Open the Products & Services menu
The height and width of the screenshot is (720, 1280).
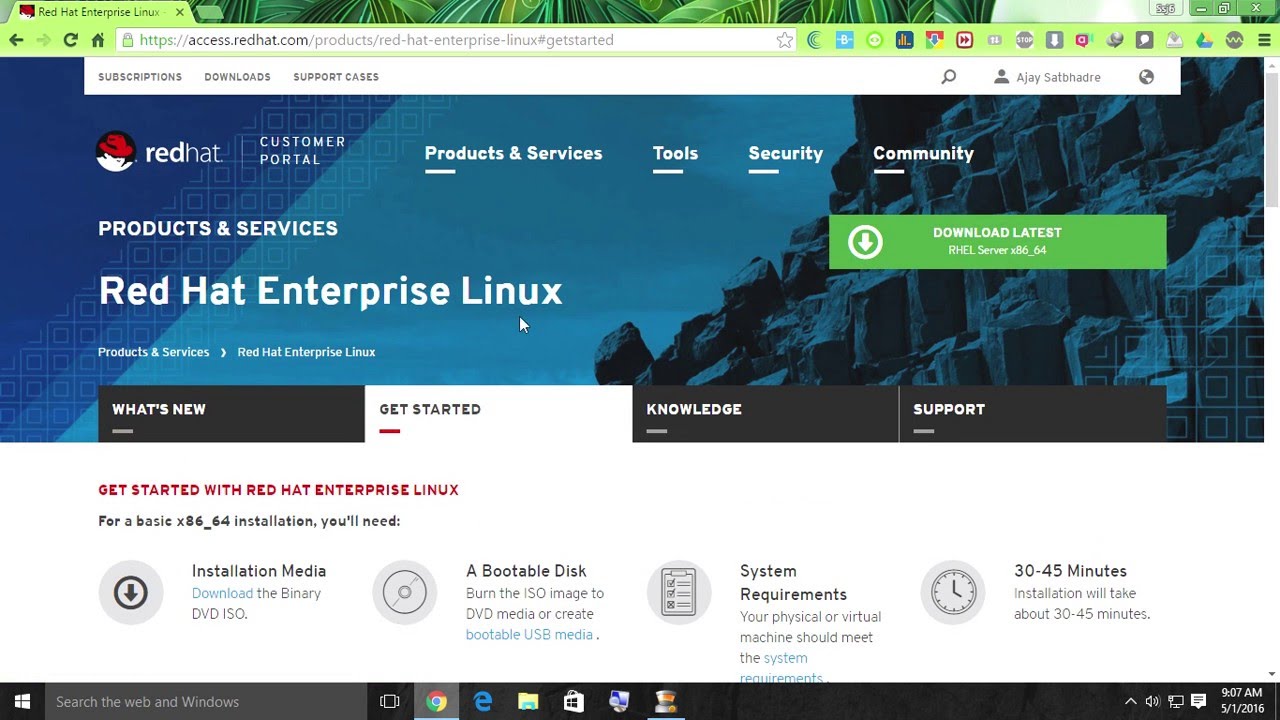tap(513, 153)
